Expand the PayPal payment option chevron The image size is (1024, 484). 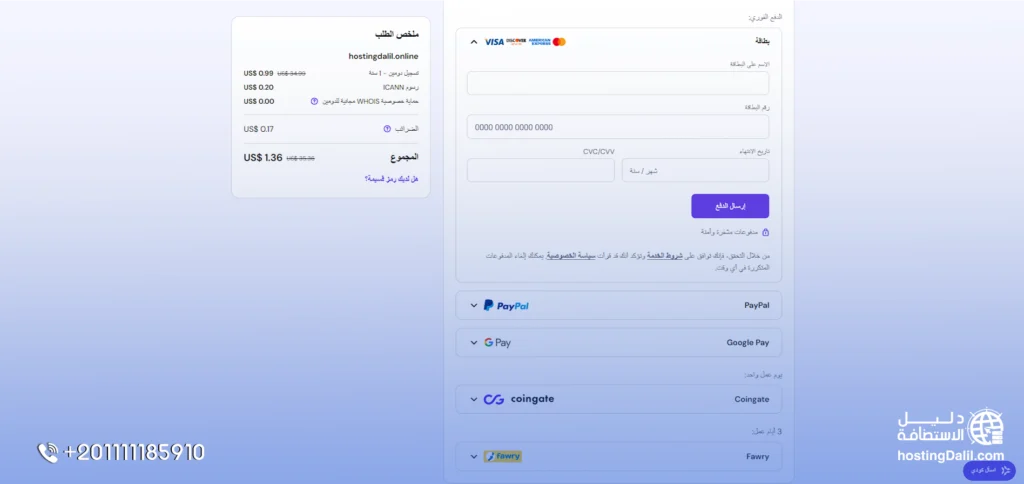pos(474,305)
